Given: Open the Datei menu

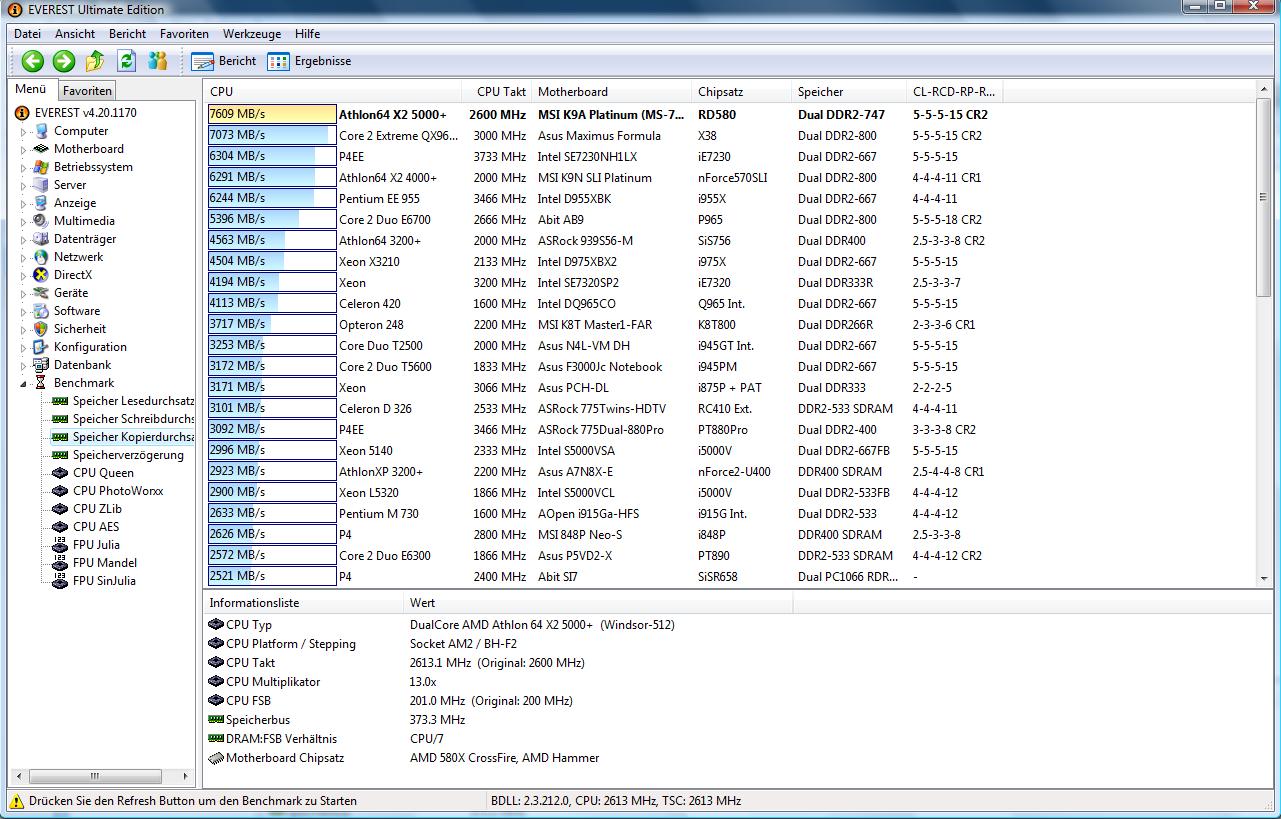Looking at the screenshot, I should [x=28, y=34].
